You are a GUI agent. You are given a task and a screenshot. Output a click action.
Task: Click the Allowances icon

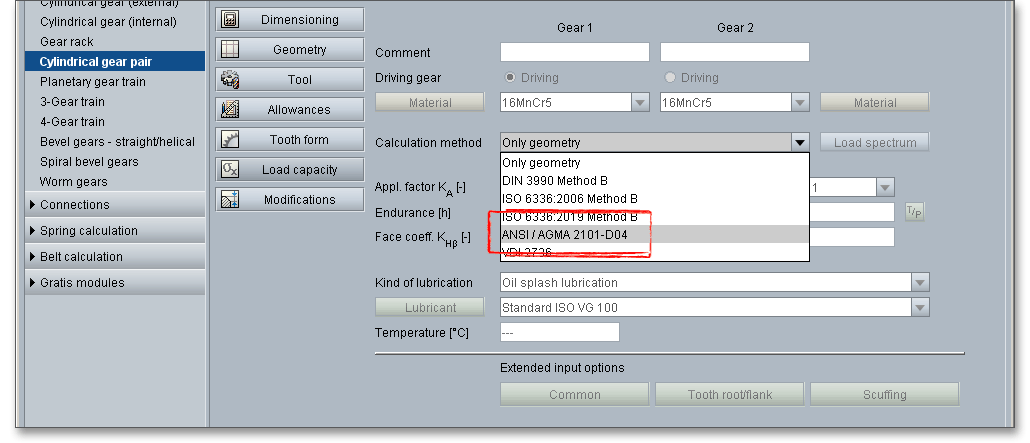coord(230,109)
